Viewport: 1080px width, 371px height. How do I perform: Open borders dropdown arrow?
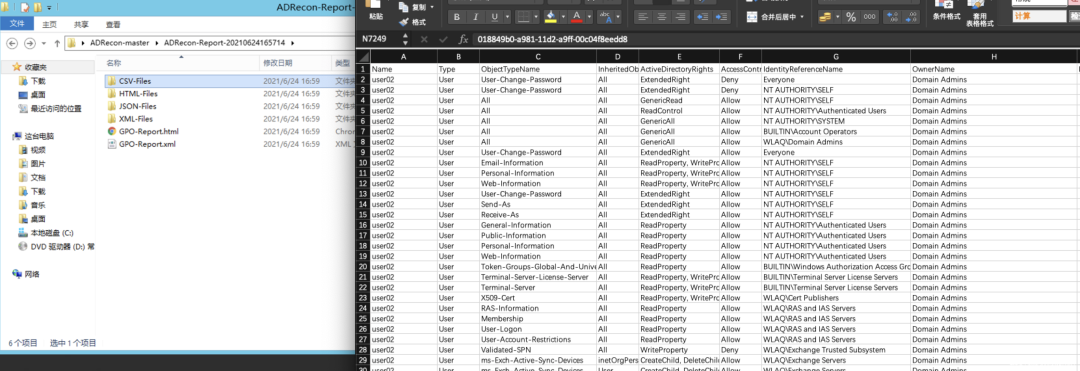[537, 17]
